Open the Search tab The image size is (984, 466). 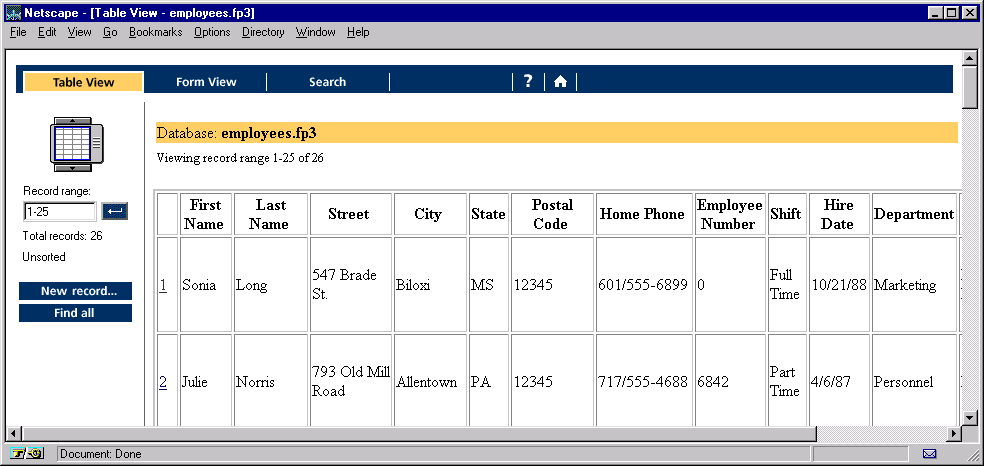(327, 82)
